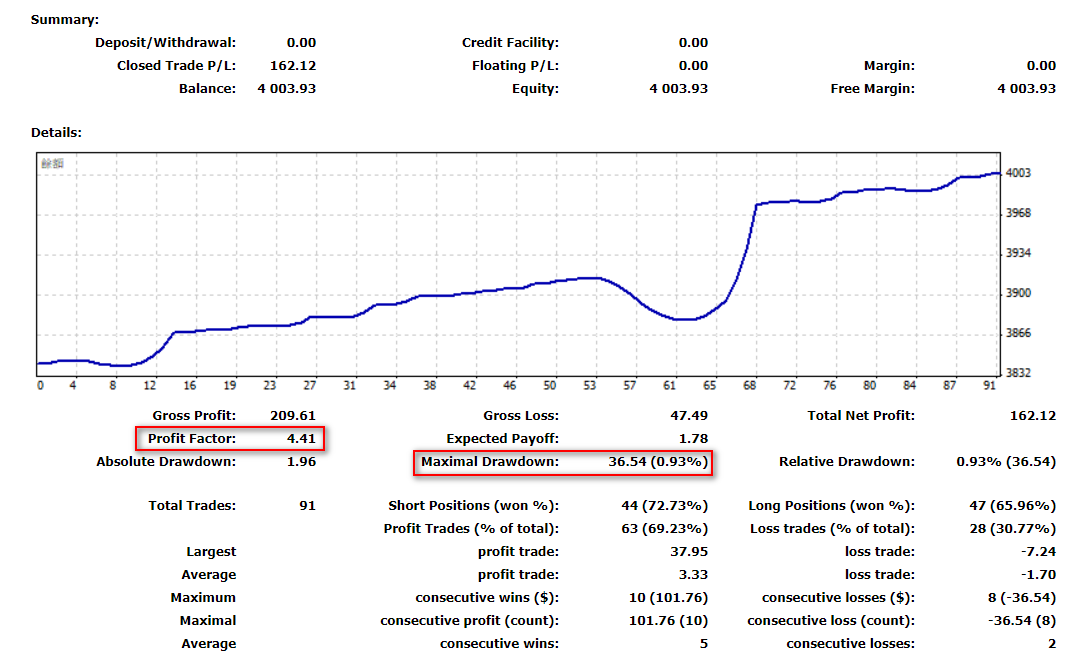Select the Floating P/L label
The image size is (1083, 657).
(515, 66)
